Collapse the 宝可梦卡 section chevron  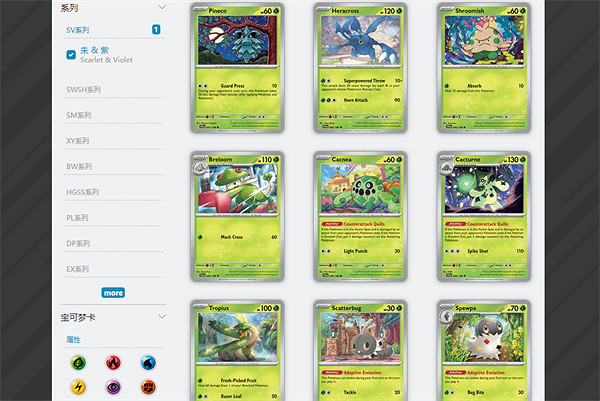click(162, 316)
